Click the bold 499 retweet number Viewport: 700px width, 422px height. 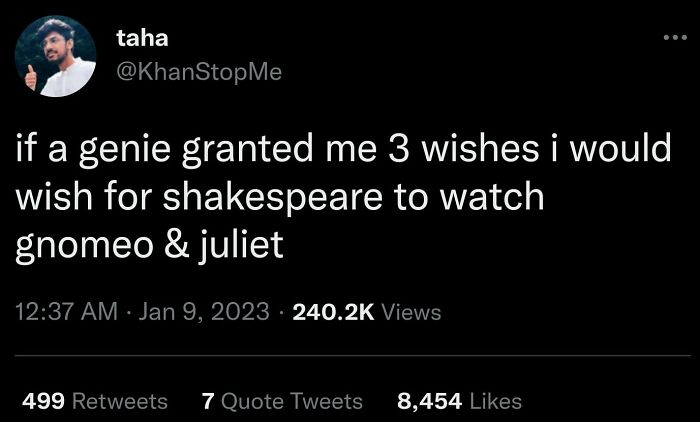coord(43,401)
